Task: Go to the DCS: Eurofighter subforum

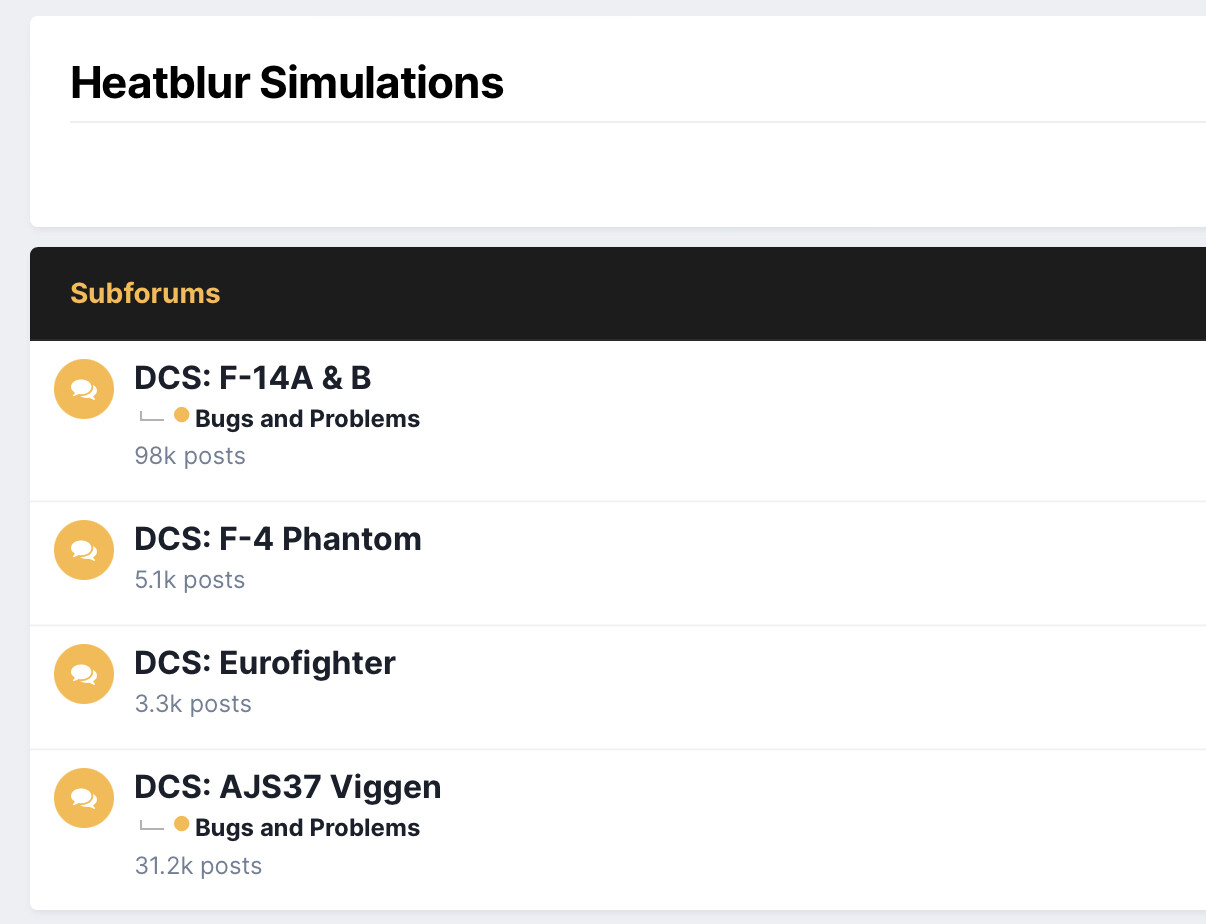Action: pos(264,663)
